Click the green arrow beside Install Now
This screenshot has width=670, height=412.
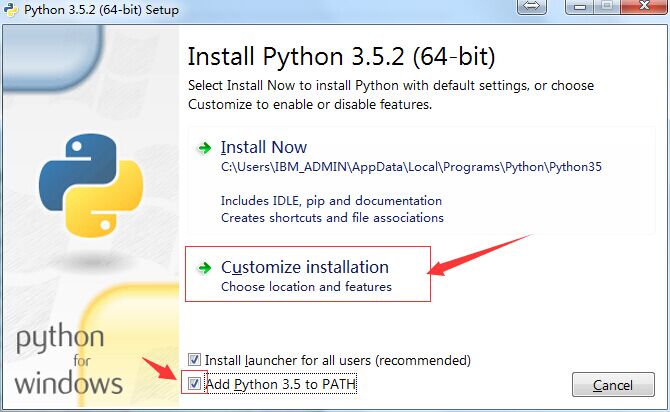click(205, 148)
